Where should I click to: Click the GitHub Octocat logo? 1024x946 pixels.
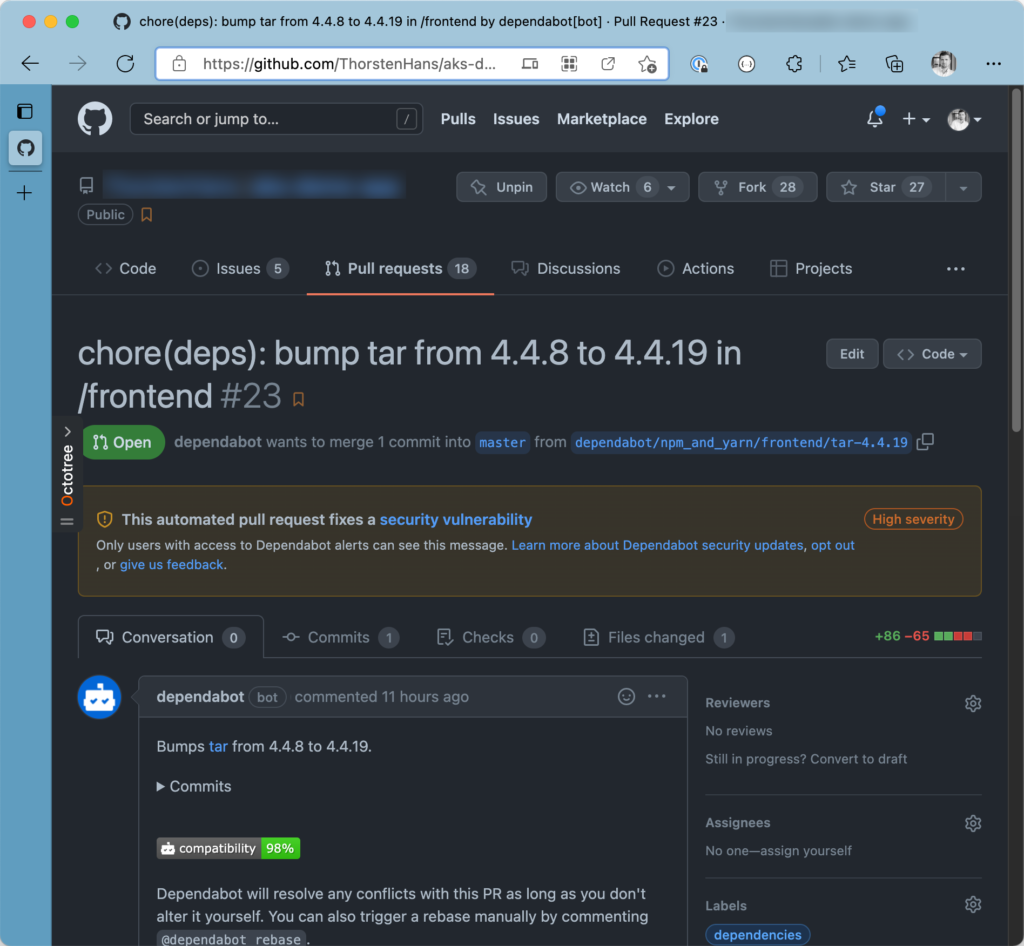pyautogui.click(x=96, y=119)
